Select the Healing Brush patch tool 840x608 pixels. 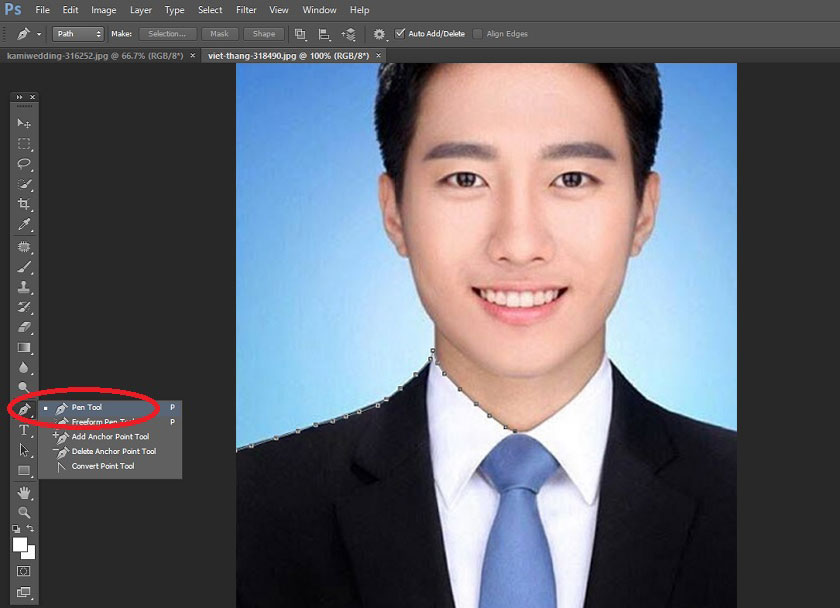24,247
